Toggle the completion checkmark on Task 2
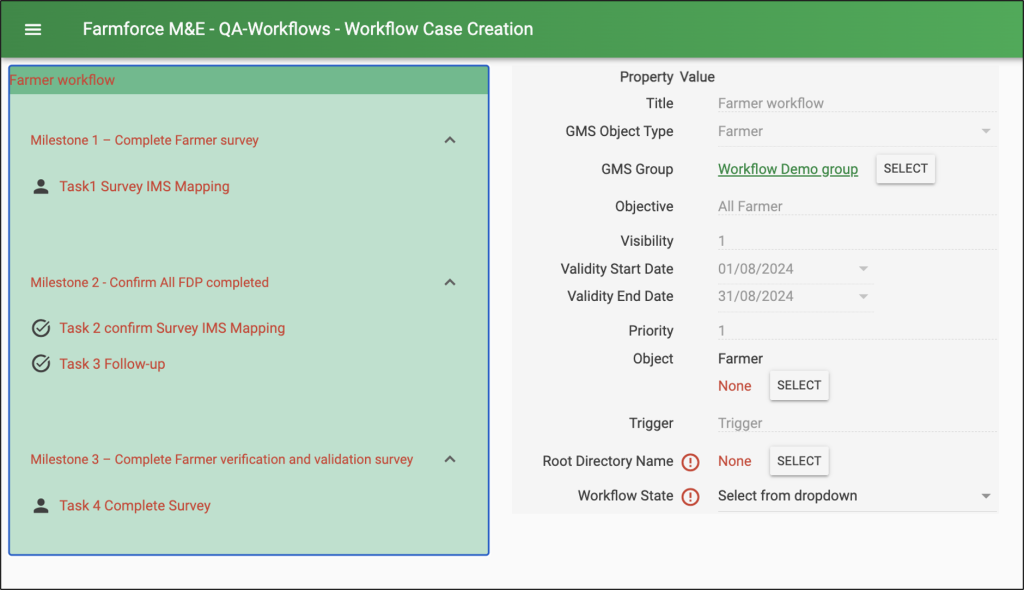1024x590 pixels. coord(41,327)
